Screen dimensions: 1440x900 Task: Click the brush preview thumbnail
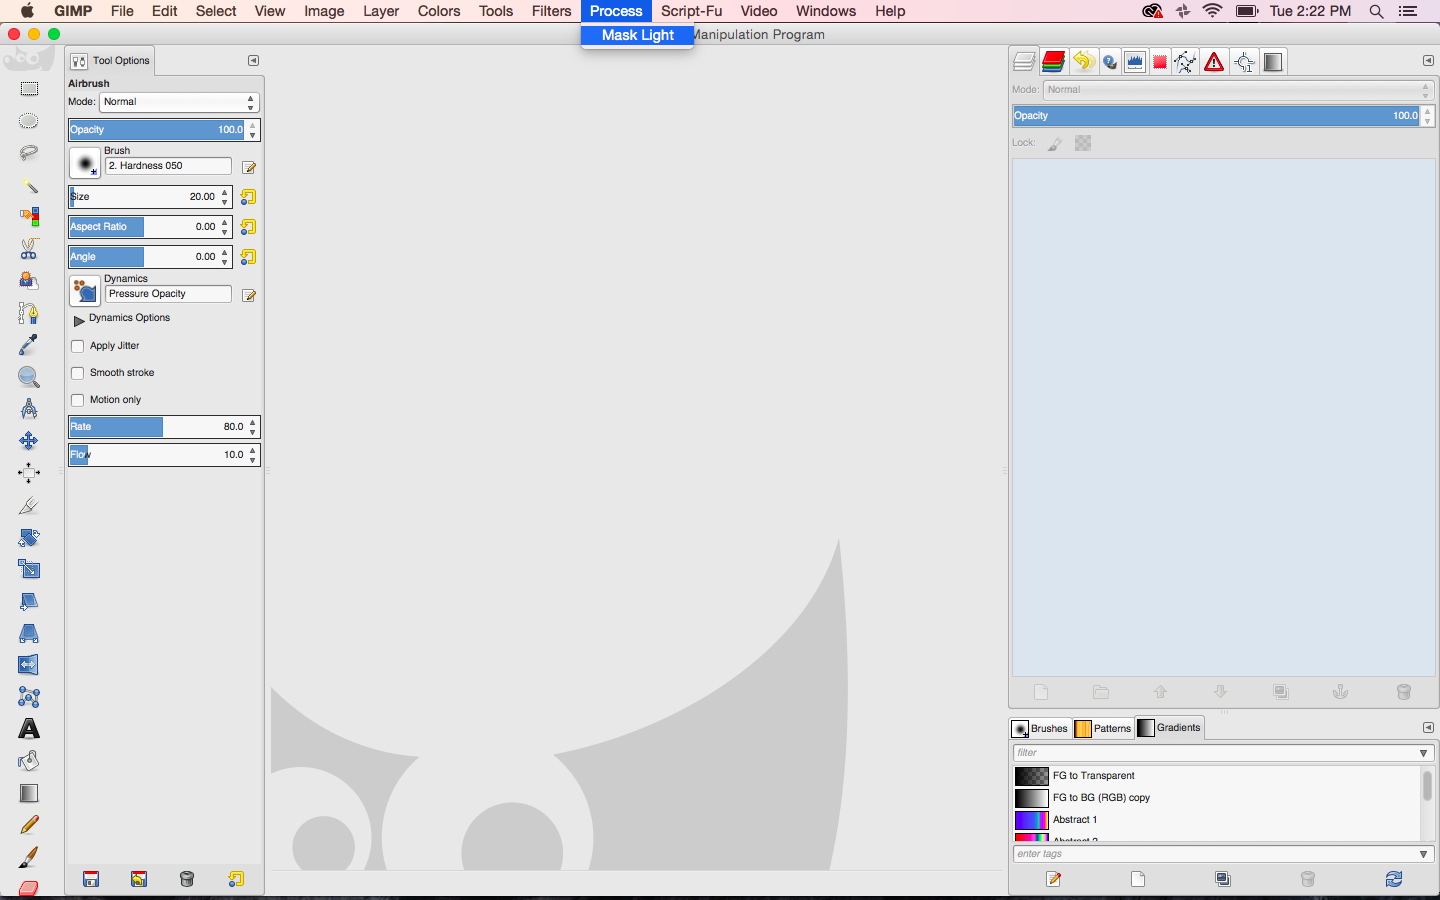pos(85,163)
